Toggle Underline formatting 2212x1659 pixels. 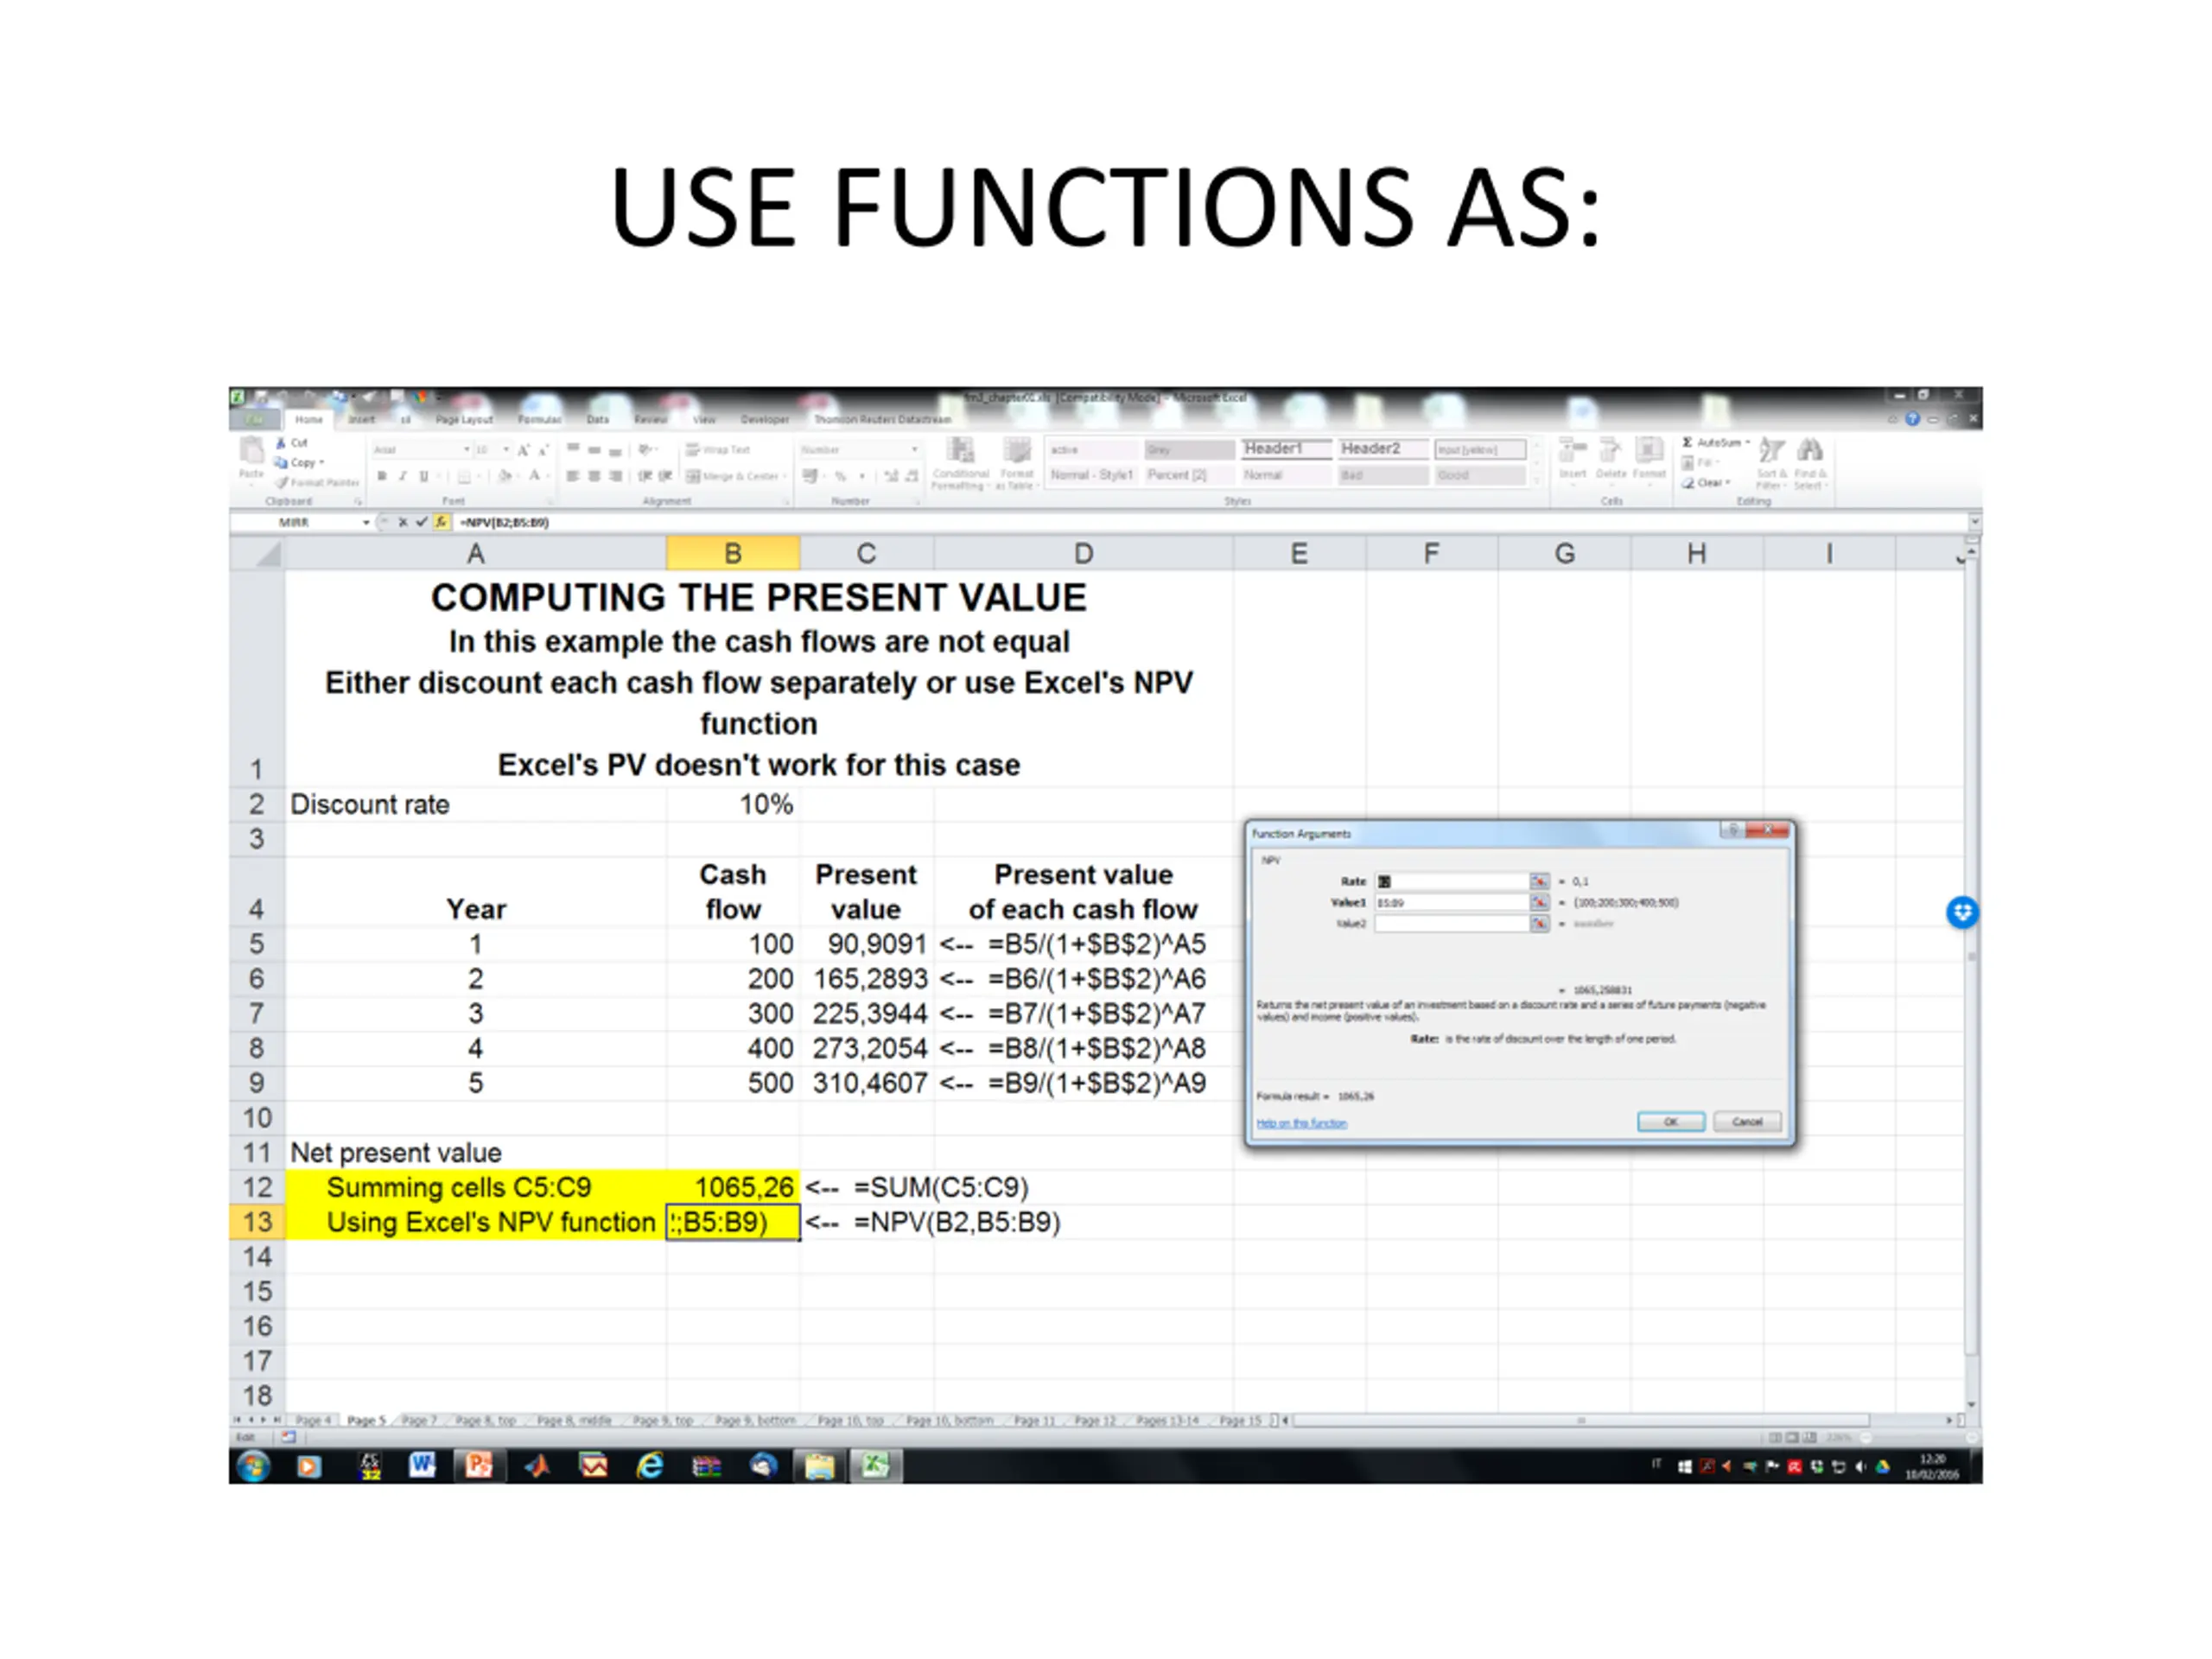click(x=424, y=476)
